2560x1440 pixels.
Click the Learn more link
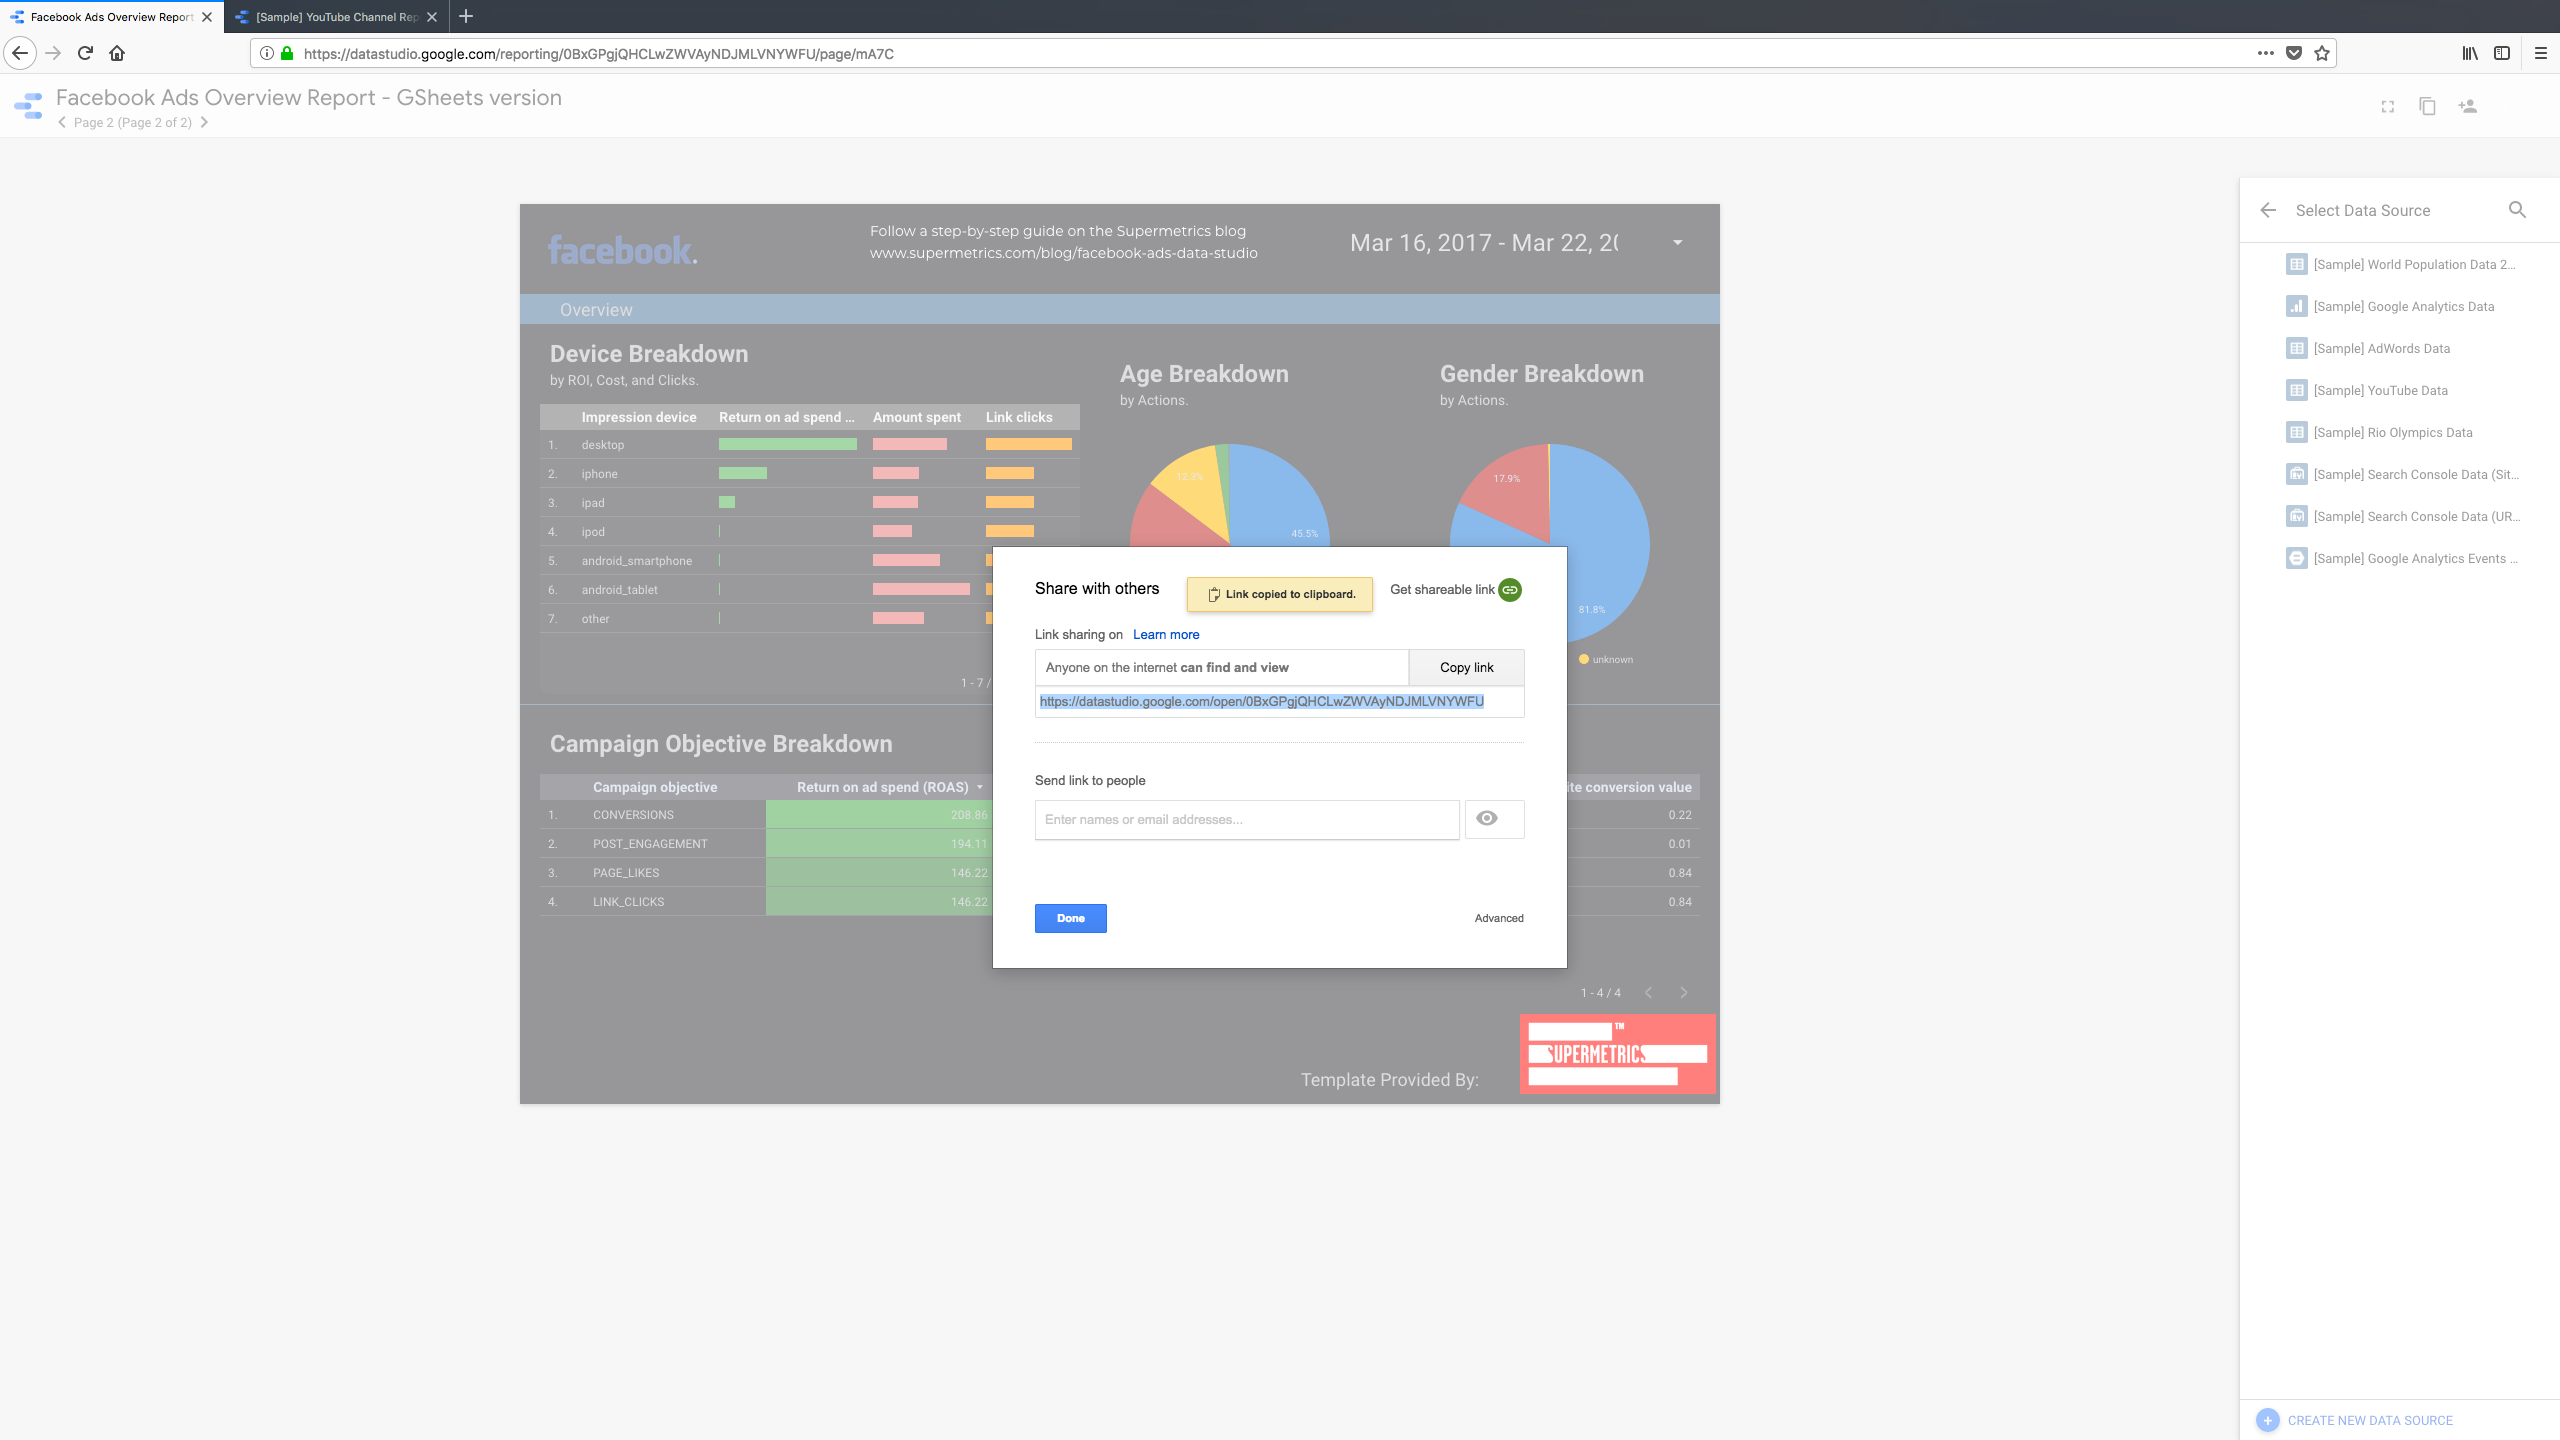coord(1165,635)
